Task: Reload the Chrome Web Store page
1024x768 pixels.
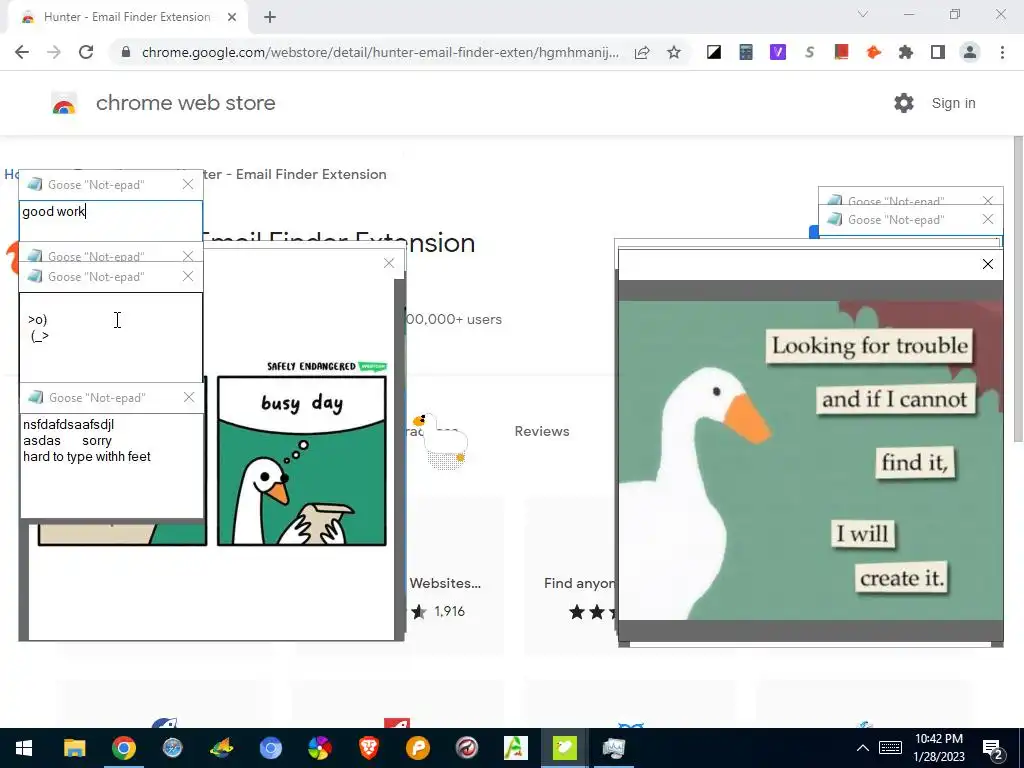Action: pyautogui.click(x=86, y=52)
